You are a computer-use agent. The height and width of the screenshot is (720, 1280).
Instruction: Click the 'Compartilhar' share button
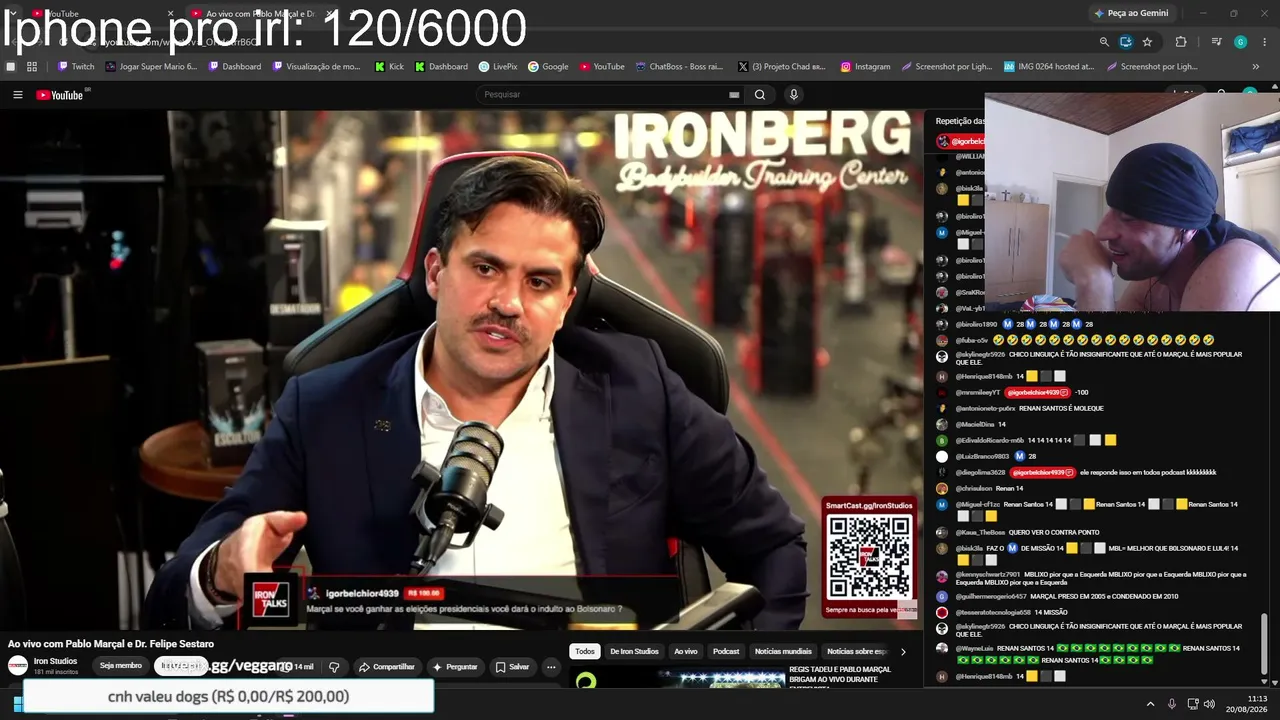pos(387,667)
